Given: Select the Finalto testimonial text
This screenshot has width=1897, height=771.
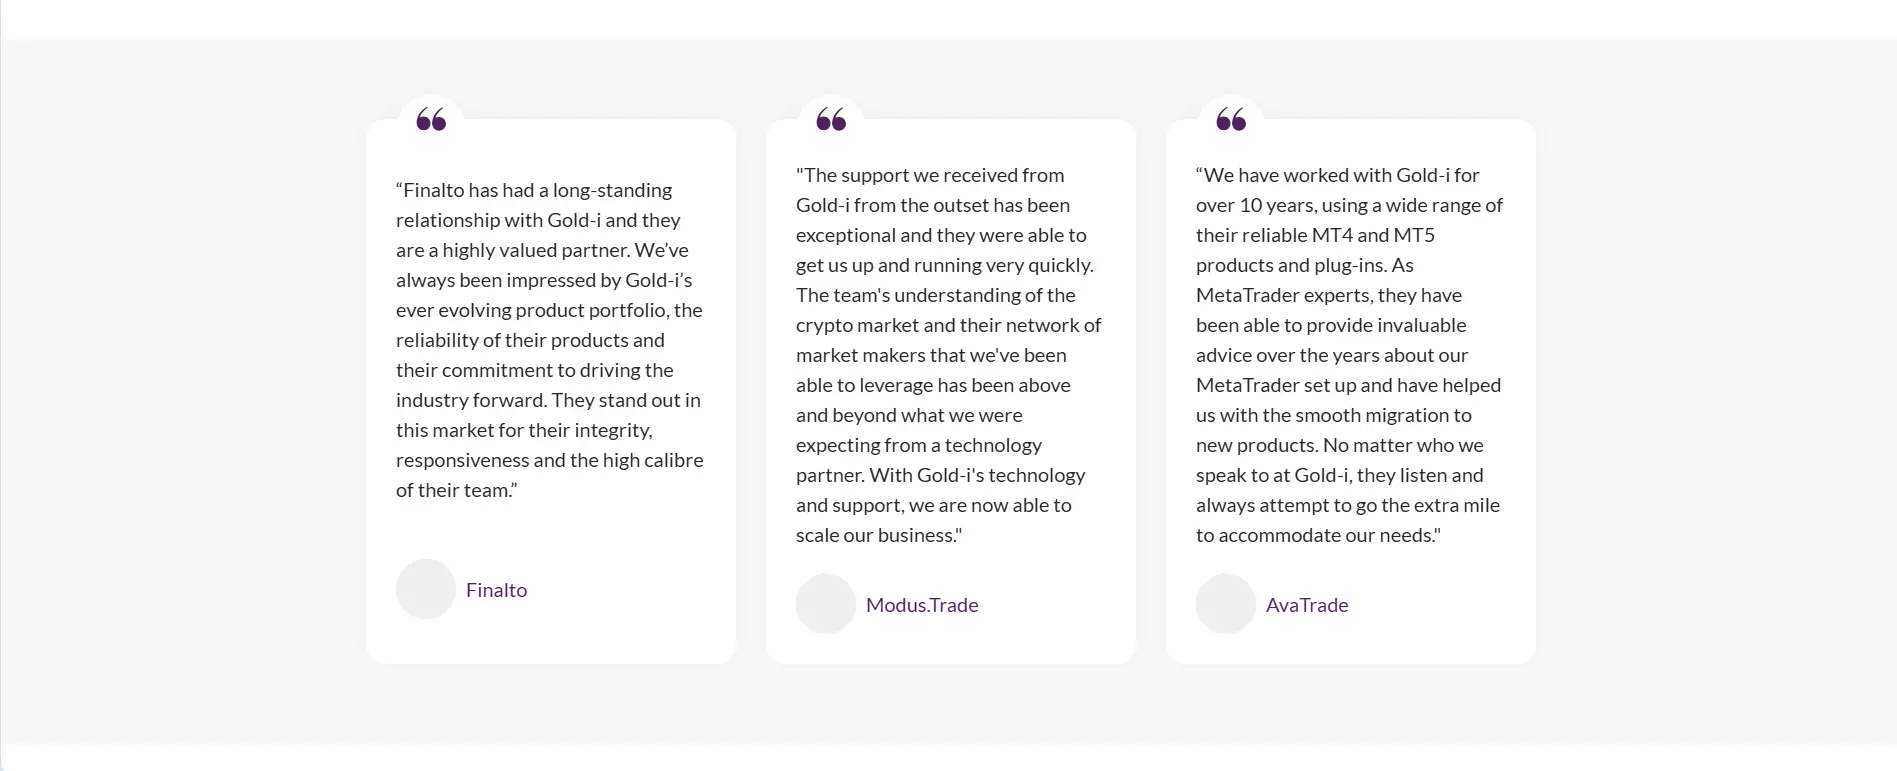Looking at the screenshot, I should (550, 340).
